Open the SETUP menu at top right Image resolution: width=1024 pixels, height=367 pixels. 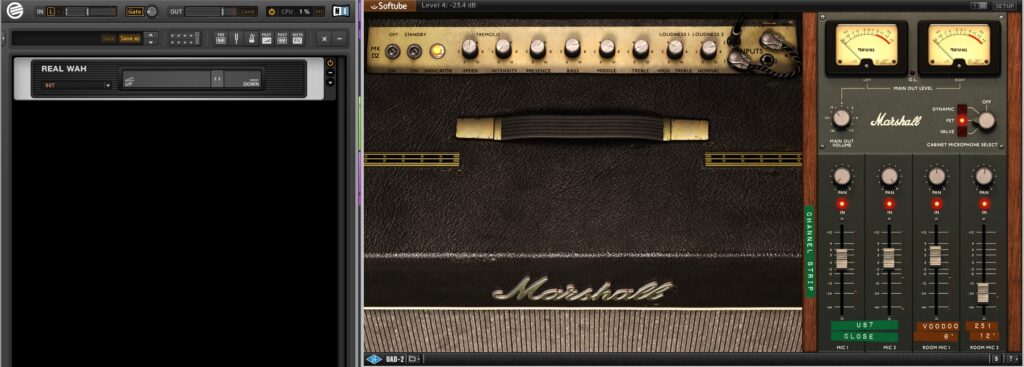tap(1004, 6)
